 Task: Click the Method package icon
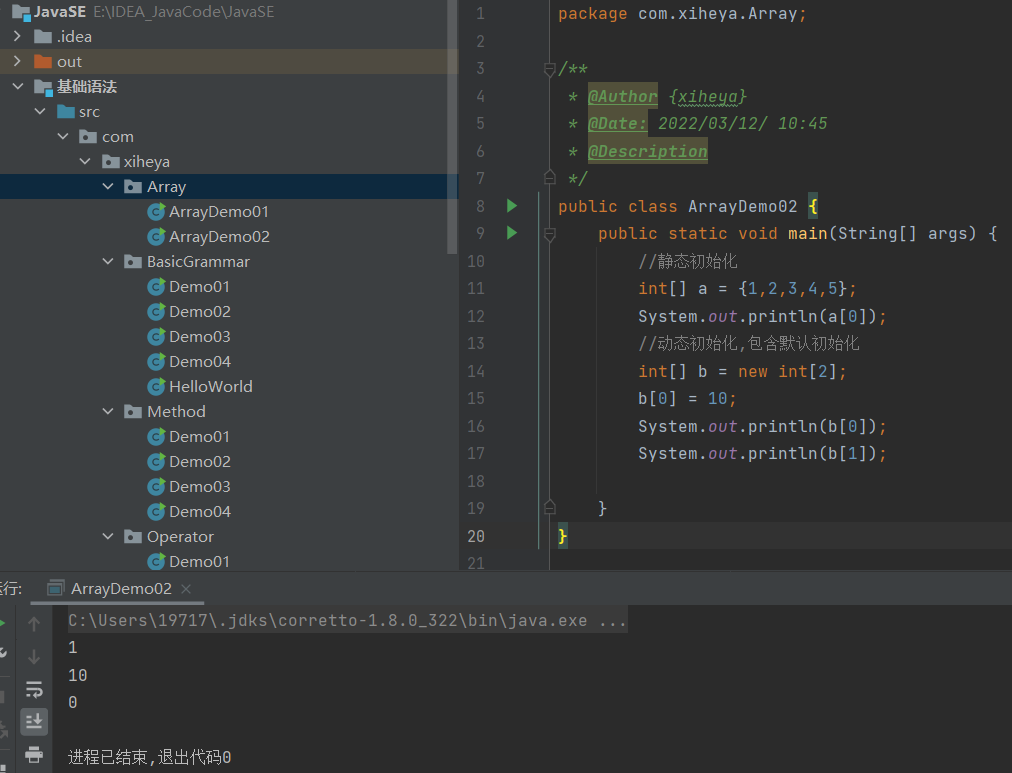click(133, 412)
